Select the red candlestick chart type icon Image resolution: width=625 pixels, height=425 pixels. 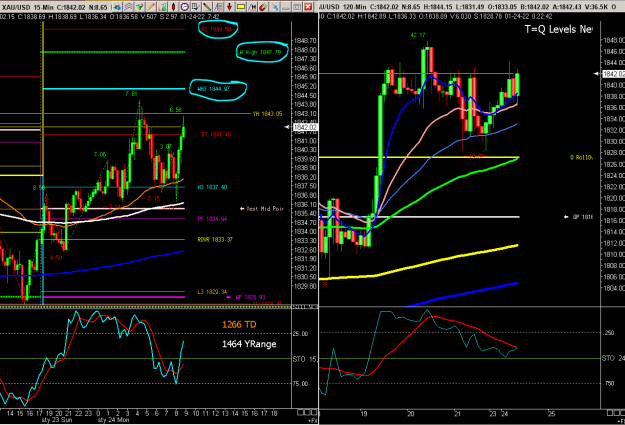click(173, 7)
